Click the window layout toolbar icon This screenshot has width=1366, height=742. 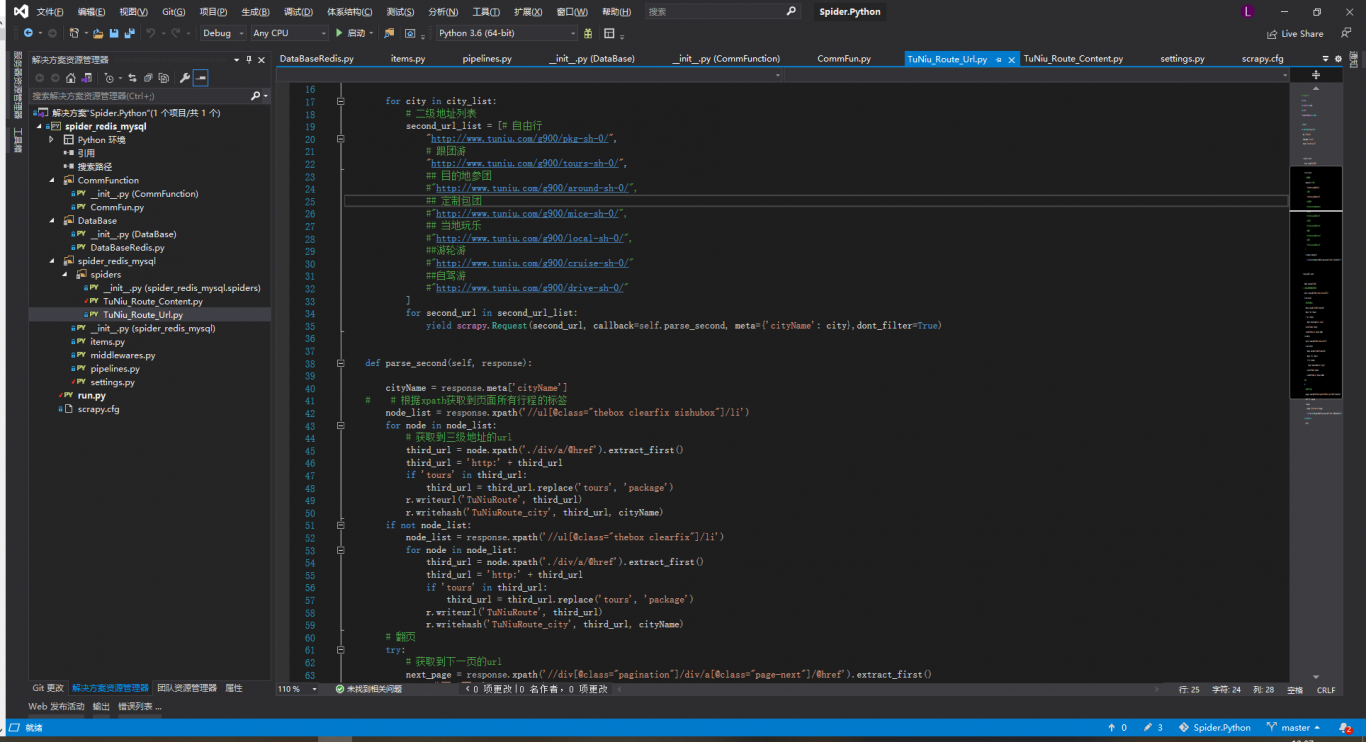click(609, 33)
